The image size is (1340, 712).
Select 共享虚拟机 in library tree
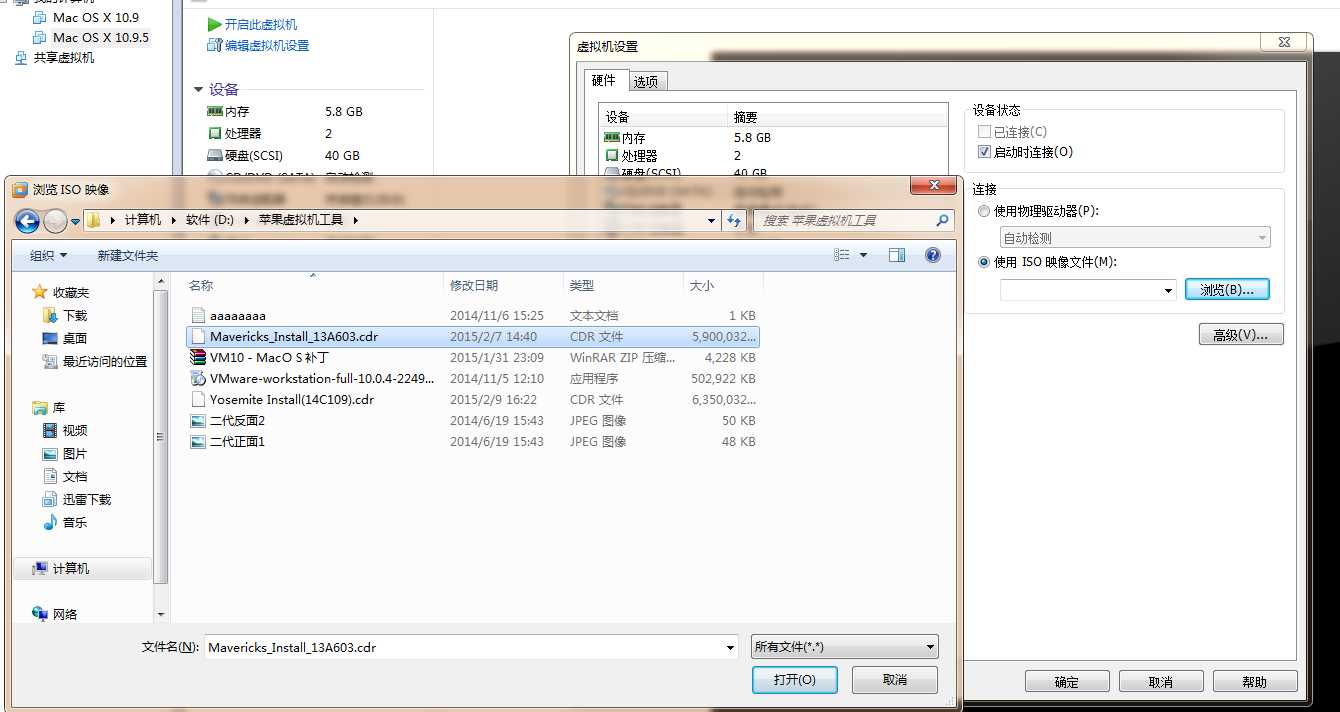pos(54,57)
